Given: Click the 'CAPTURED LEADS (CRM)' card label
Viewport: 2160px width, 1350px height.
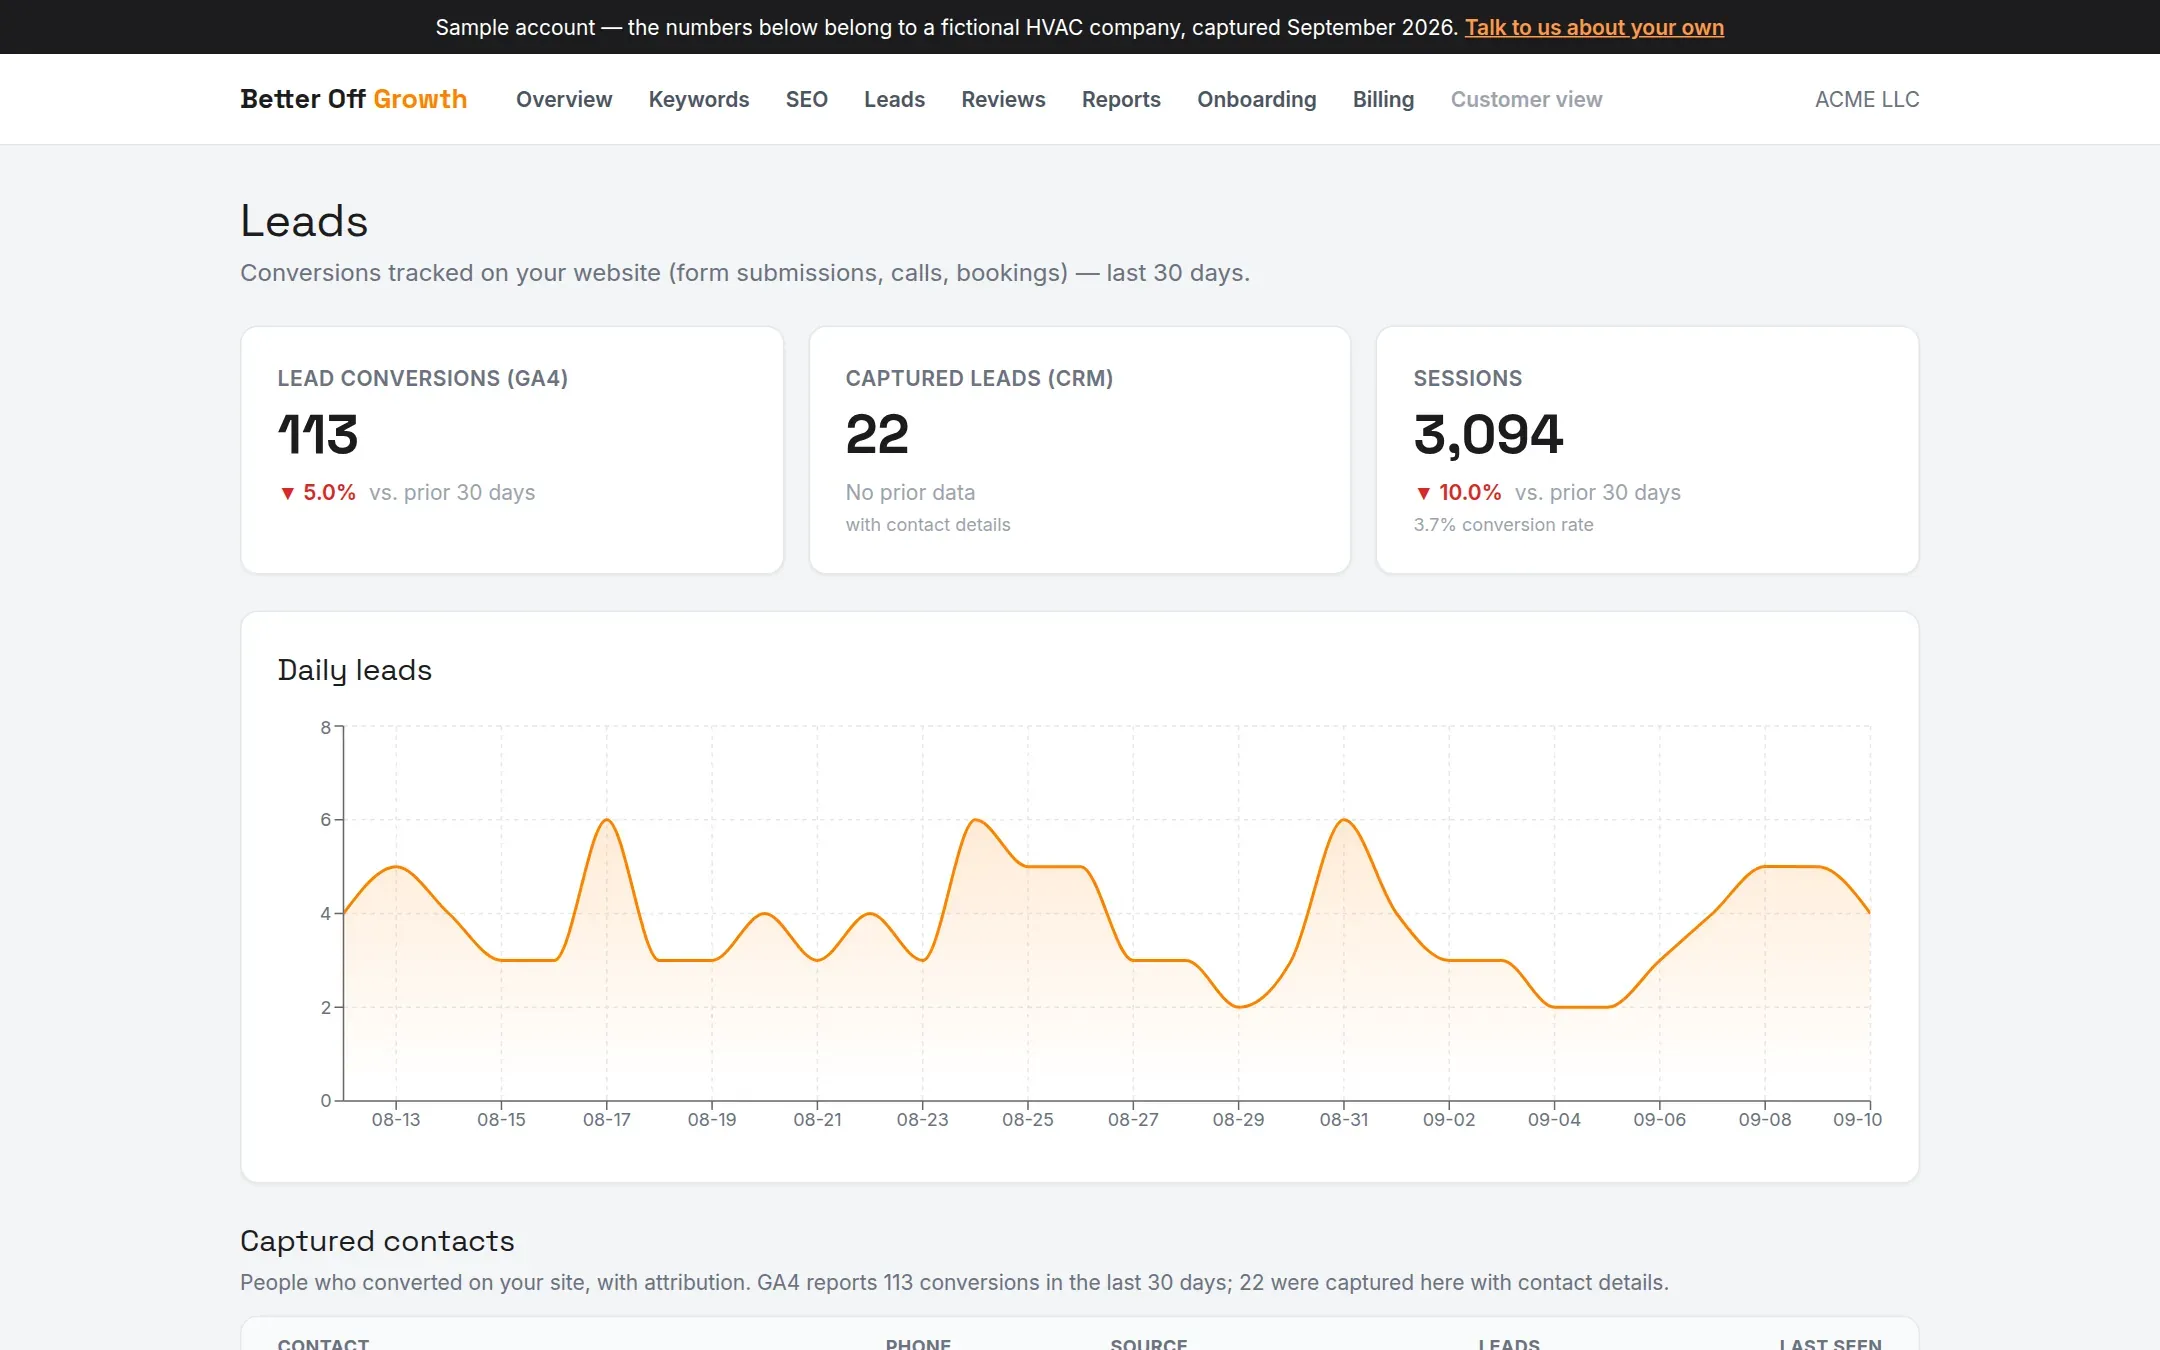Looking at the screenshot, I should [979, 378].
